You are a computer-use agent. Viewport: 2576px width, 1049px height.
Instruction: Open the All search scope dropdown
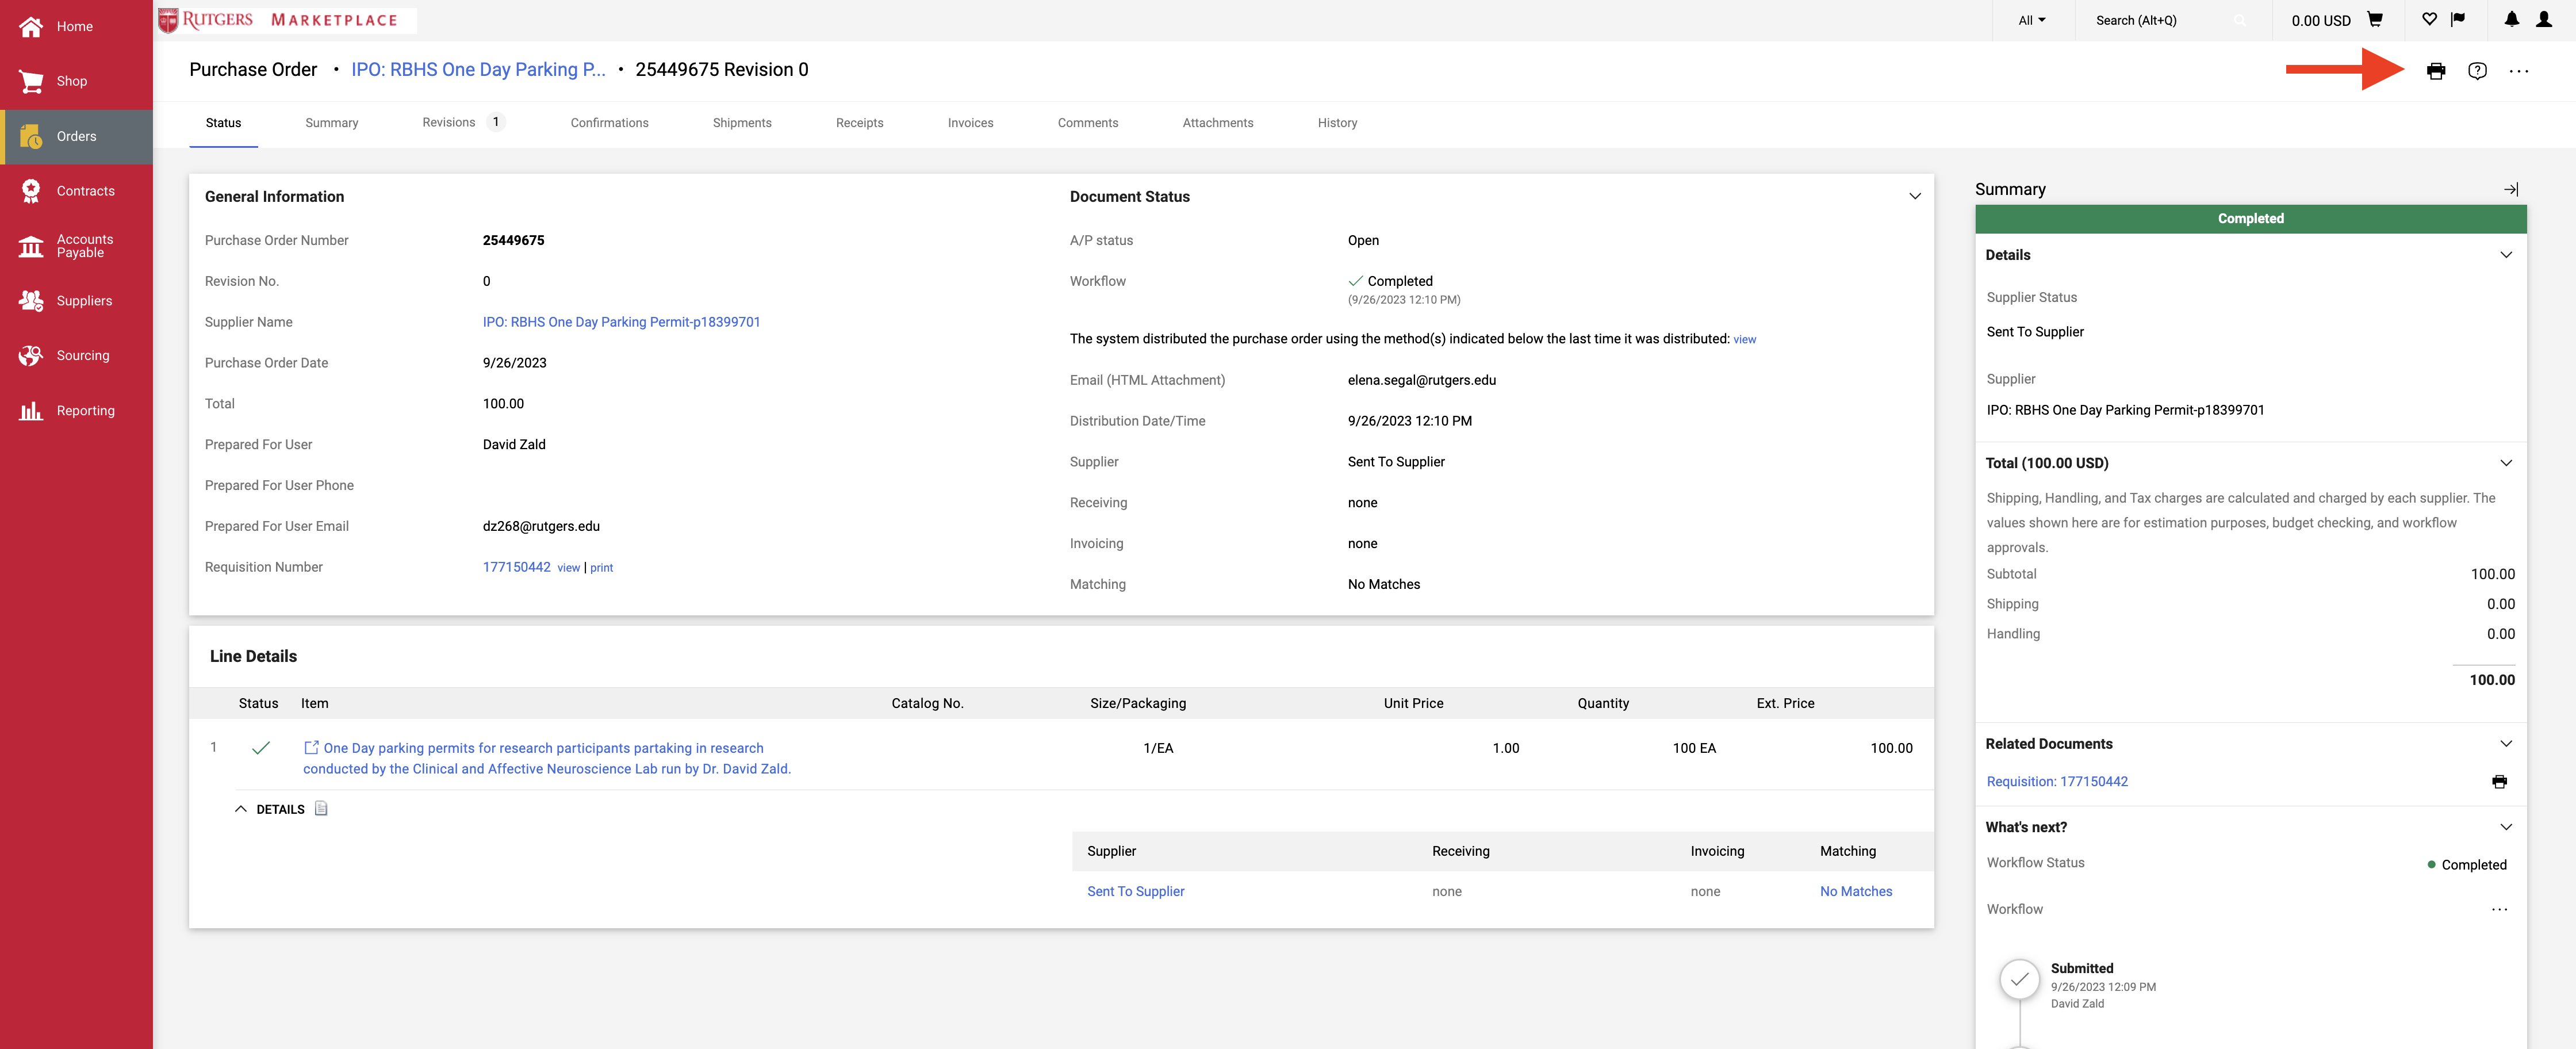coord(2032,20)
